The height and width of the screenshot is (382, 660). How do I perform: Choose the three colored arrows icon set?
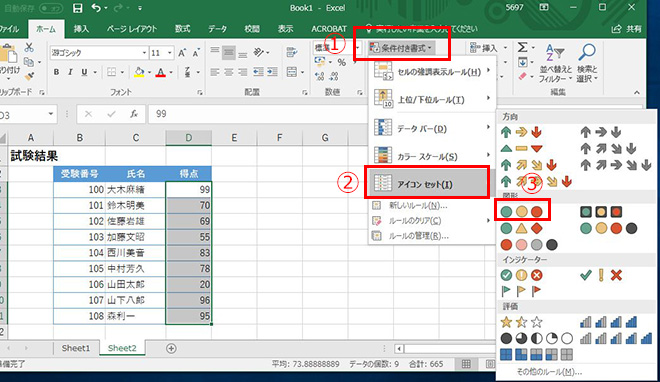click(x=521, y=133)
